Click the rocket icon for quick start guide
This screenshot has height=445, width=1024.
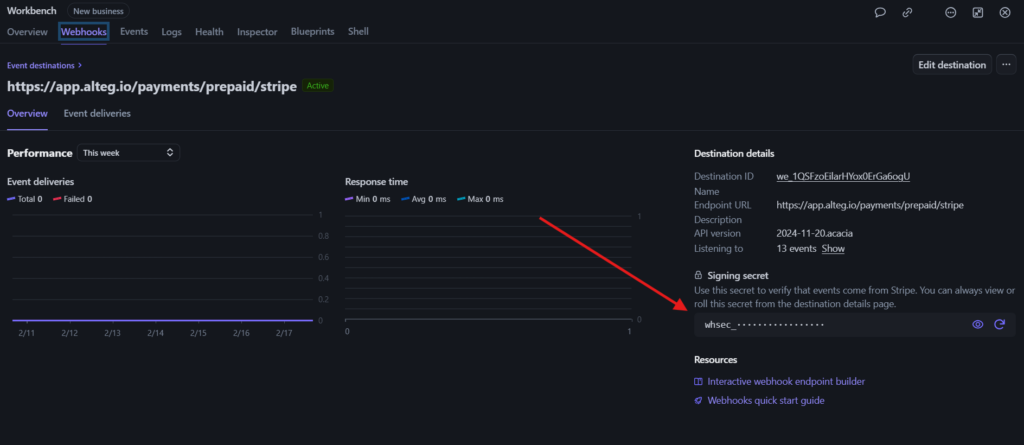point(698,400)
